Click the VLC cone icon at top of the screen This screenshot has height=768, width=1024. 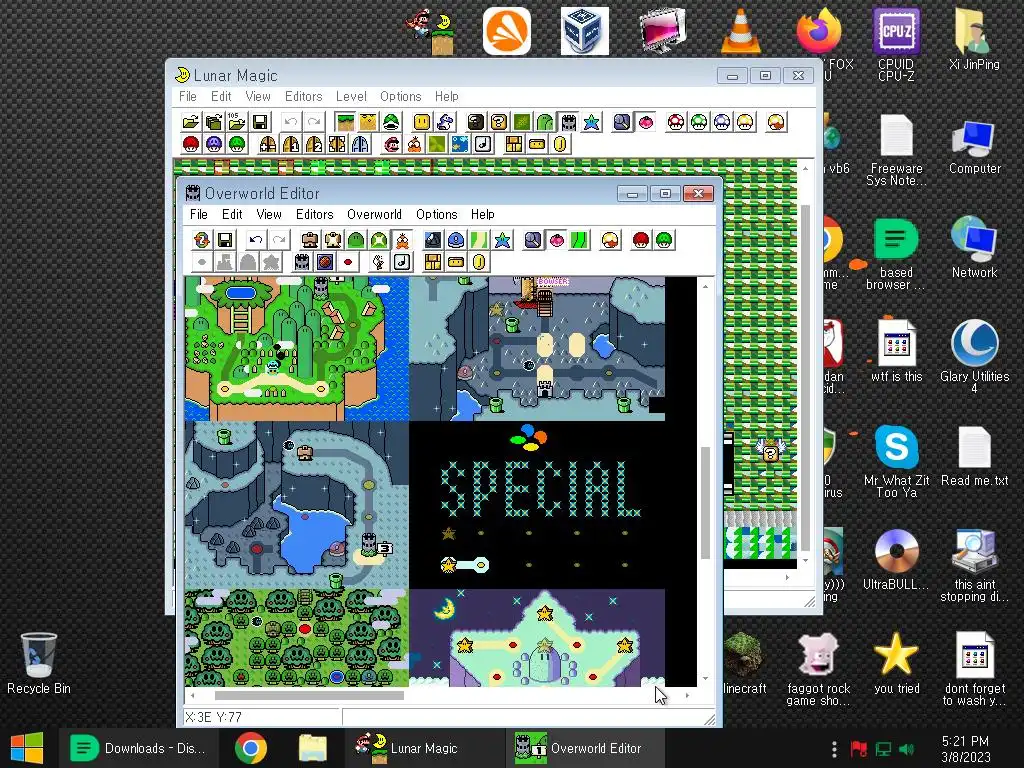coord(741,31)
